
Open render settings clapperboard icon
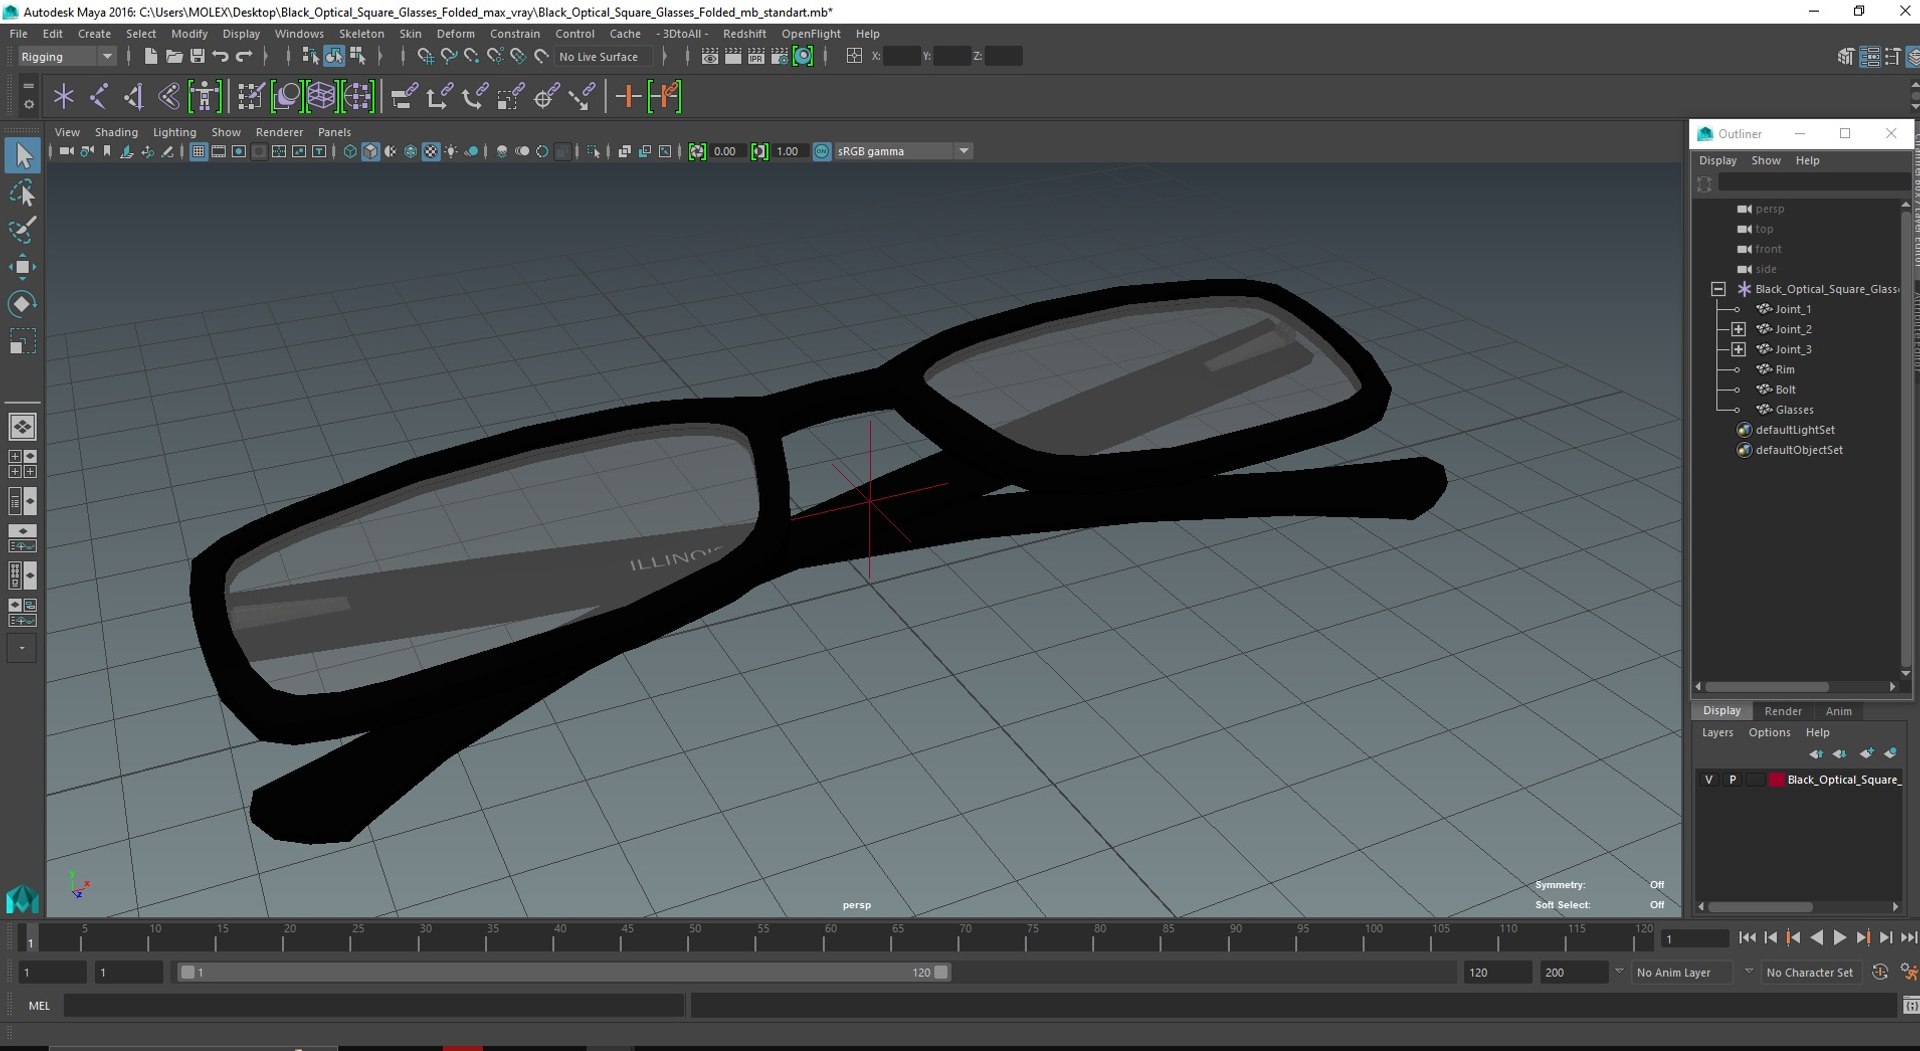(x=779, y=57)
